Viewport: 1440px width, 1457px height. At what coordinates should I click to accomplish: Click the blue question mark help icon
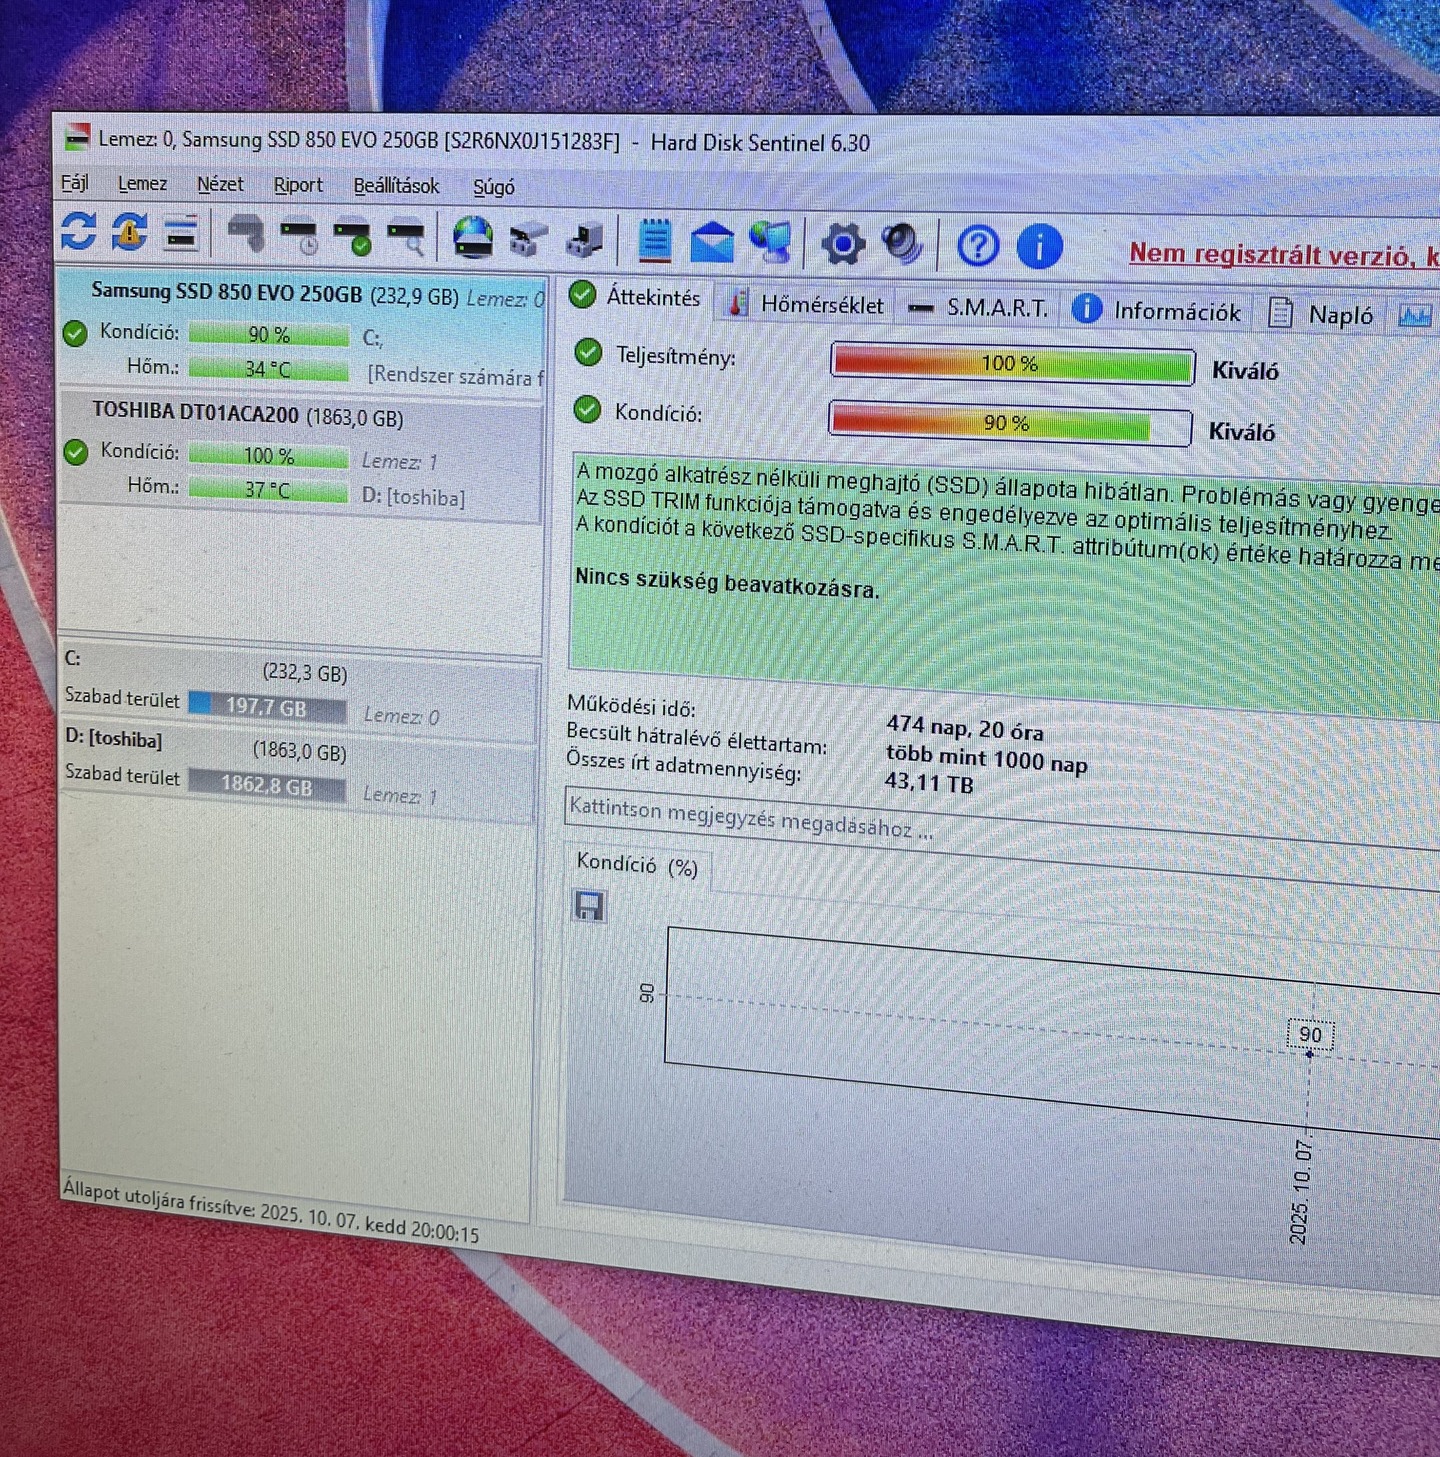click(x=977, y=245)
